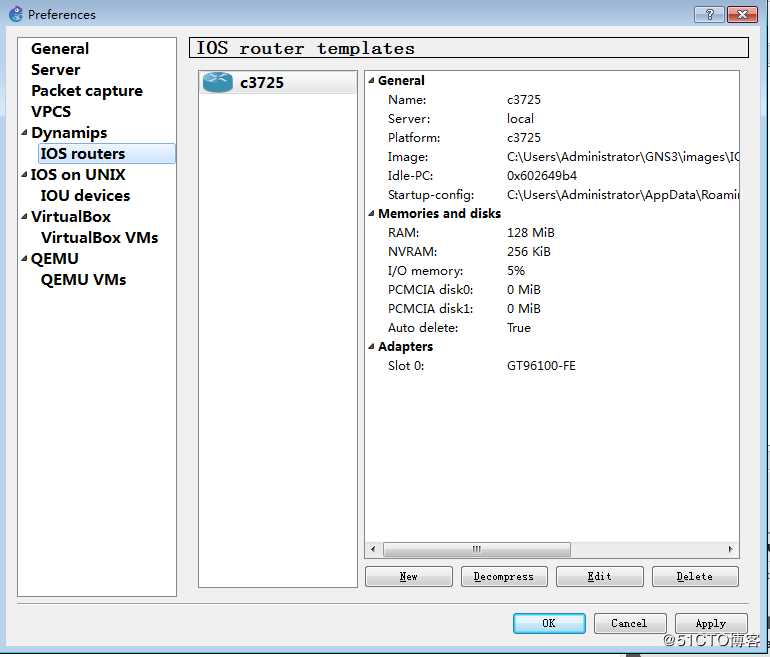Click the scrollbar left arrow
Viewport: 770px width, 657px height.
click(373, 549)
